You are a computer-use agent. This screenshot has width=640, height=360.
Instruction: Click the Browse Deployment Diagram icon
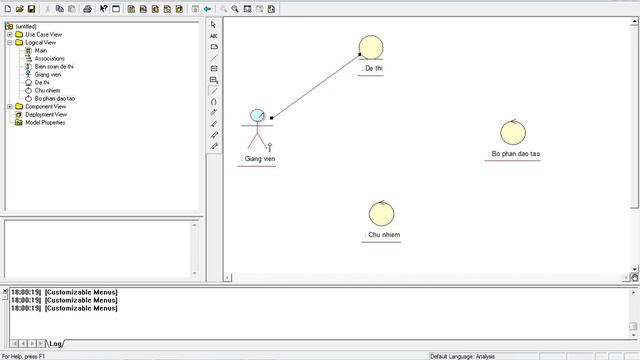click(x=179, y=9)
